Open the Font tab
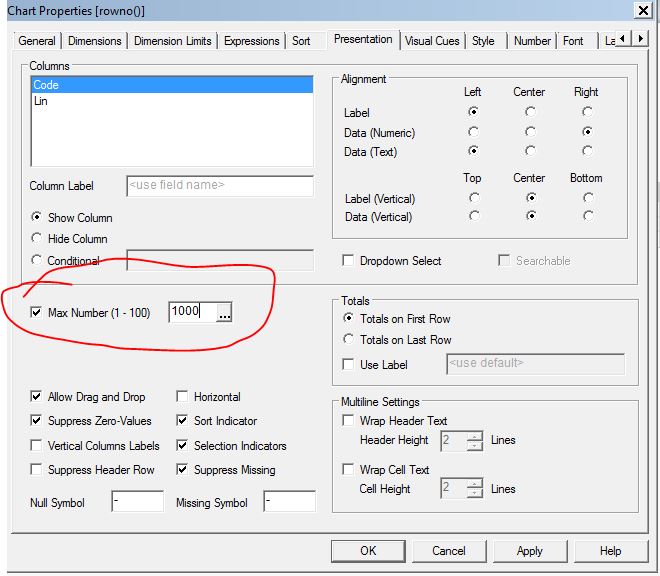This screenshot has height=576, width=660. [573, 41]
